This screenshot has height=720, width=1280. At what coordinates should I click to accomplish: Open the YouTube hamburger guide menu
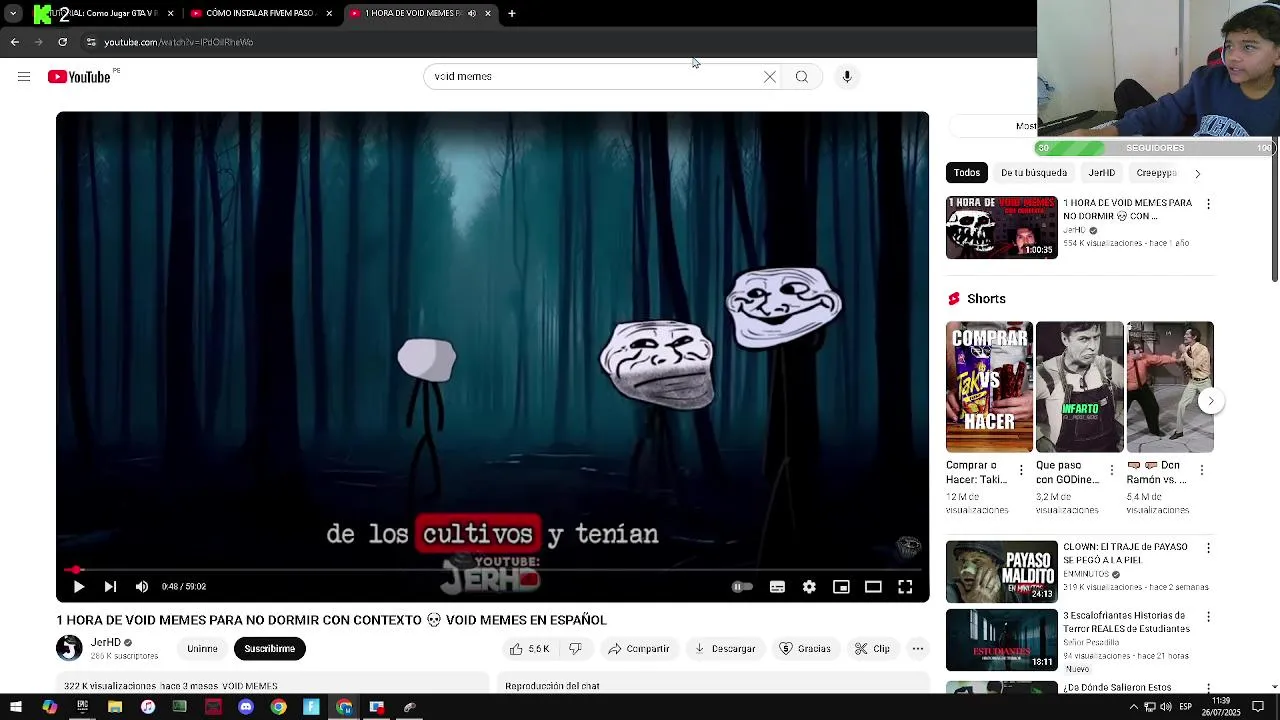pos(24,77)
